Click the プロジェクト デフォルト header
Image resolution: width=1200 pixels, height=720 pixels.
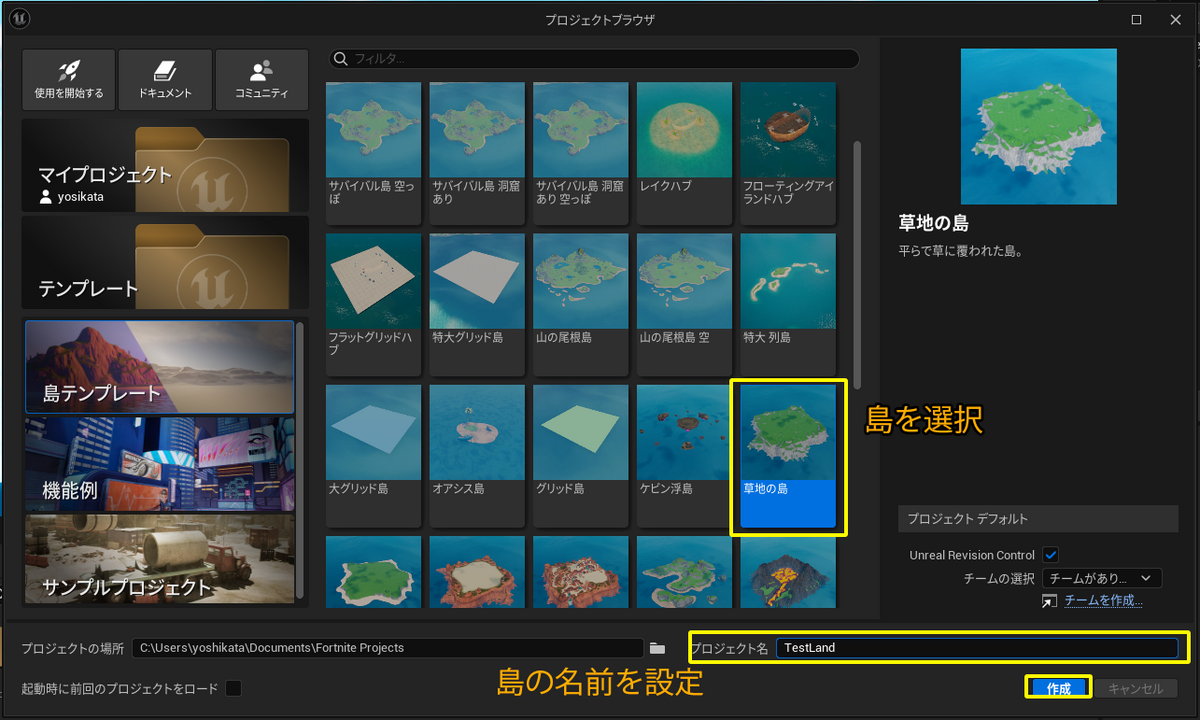(1039, 519)
